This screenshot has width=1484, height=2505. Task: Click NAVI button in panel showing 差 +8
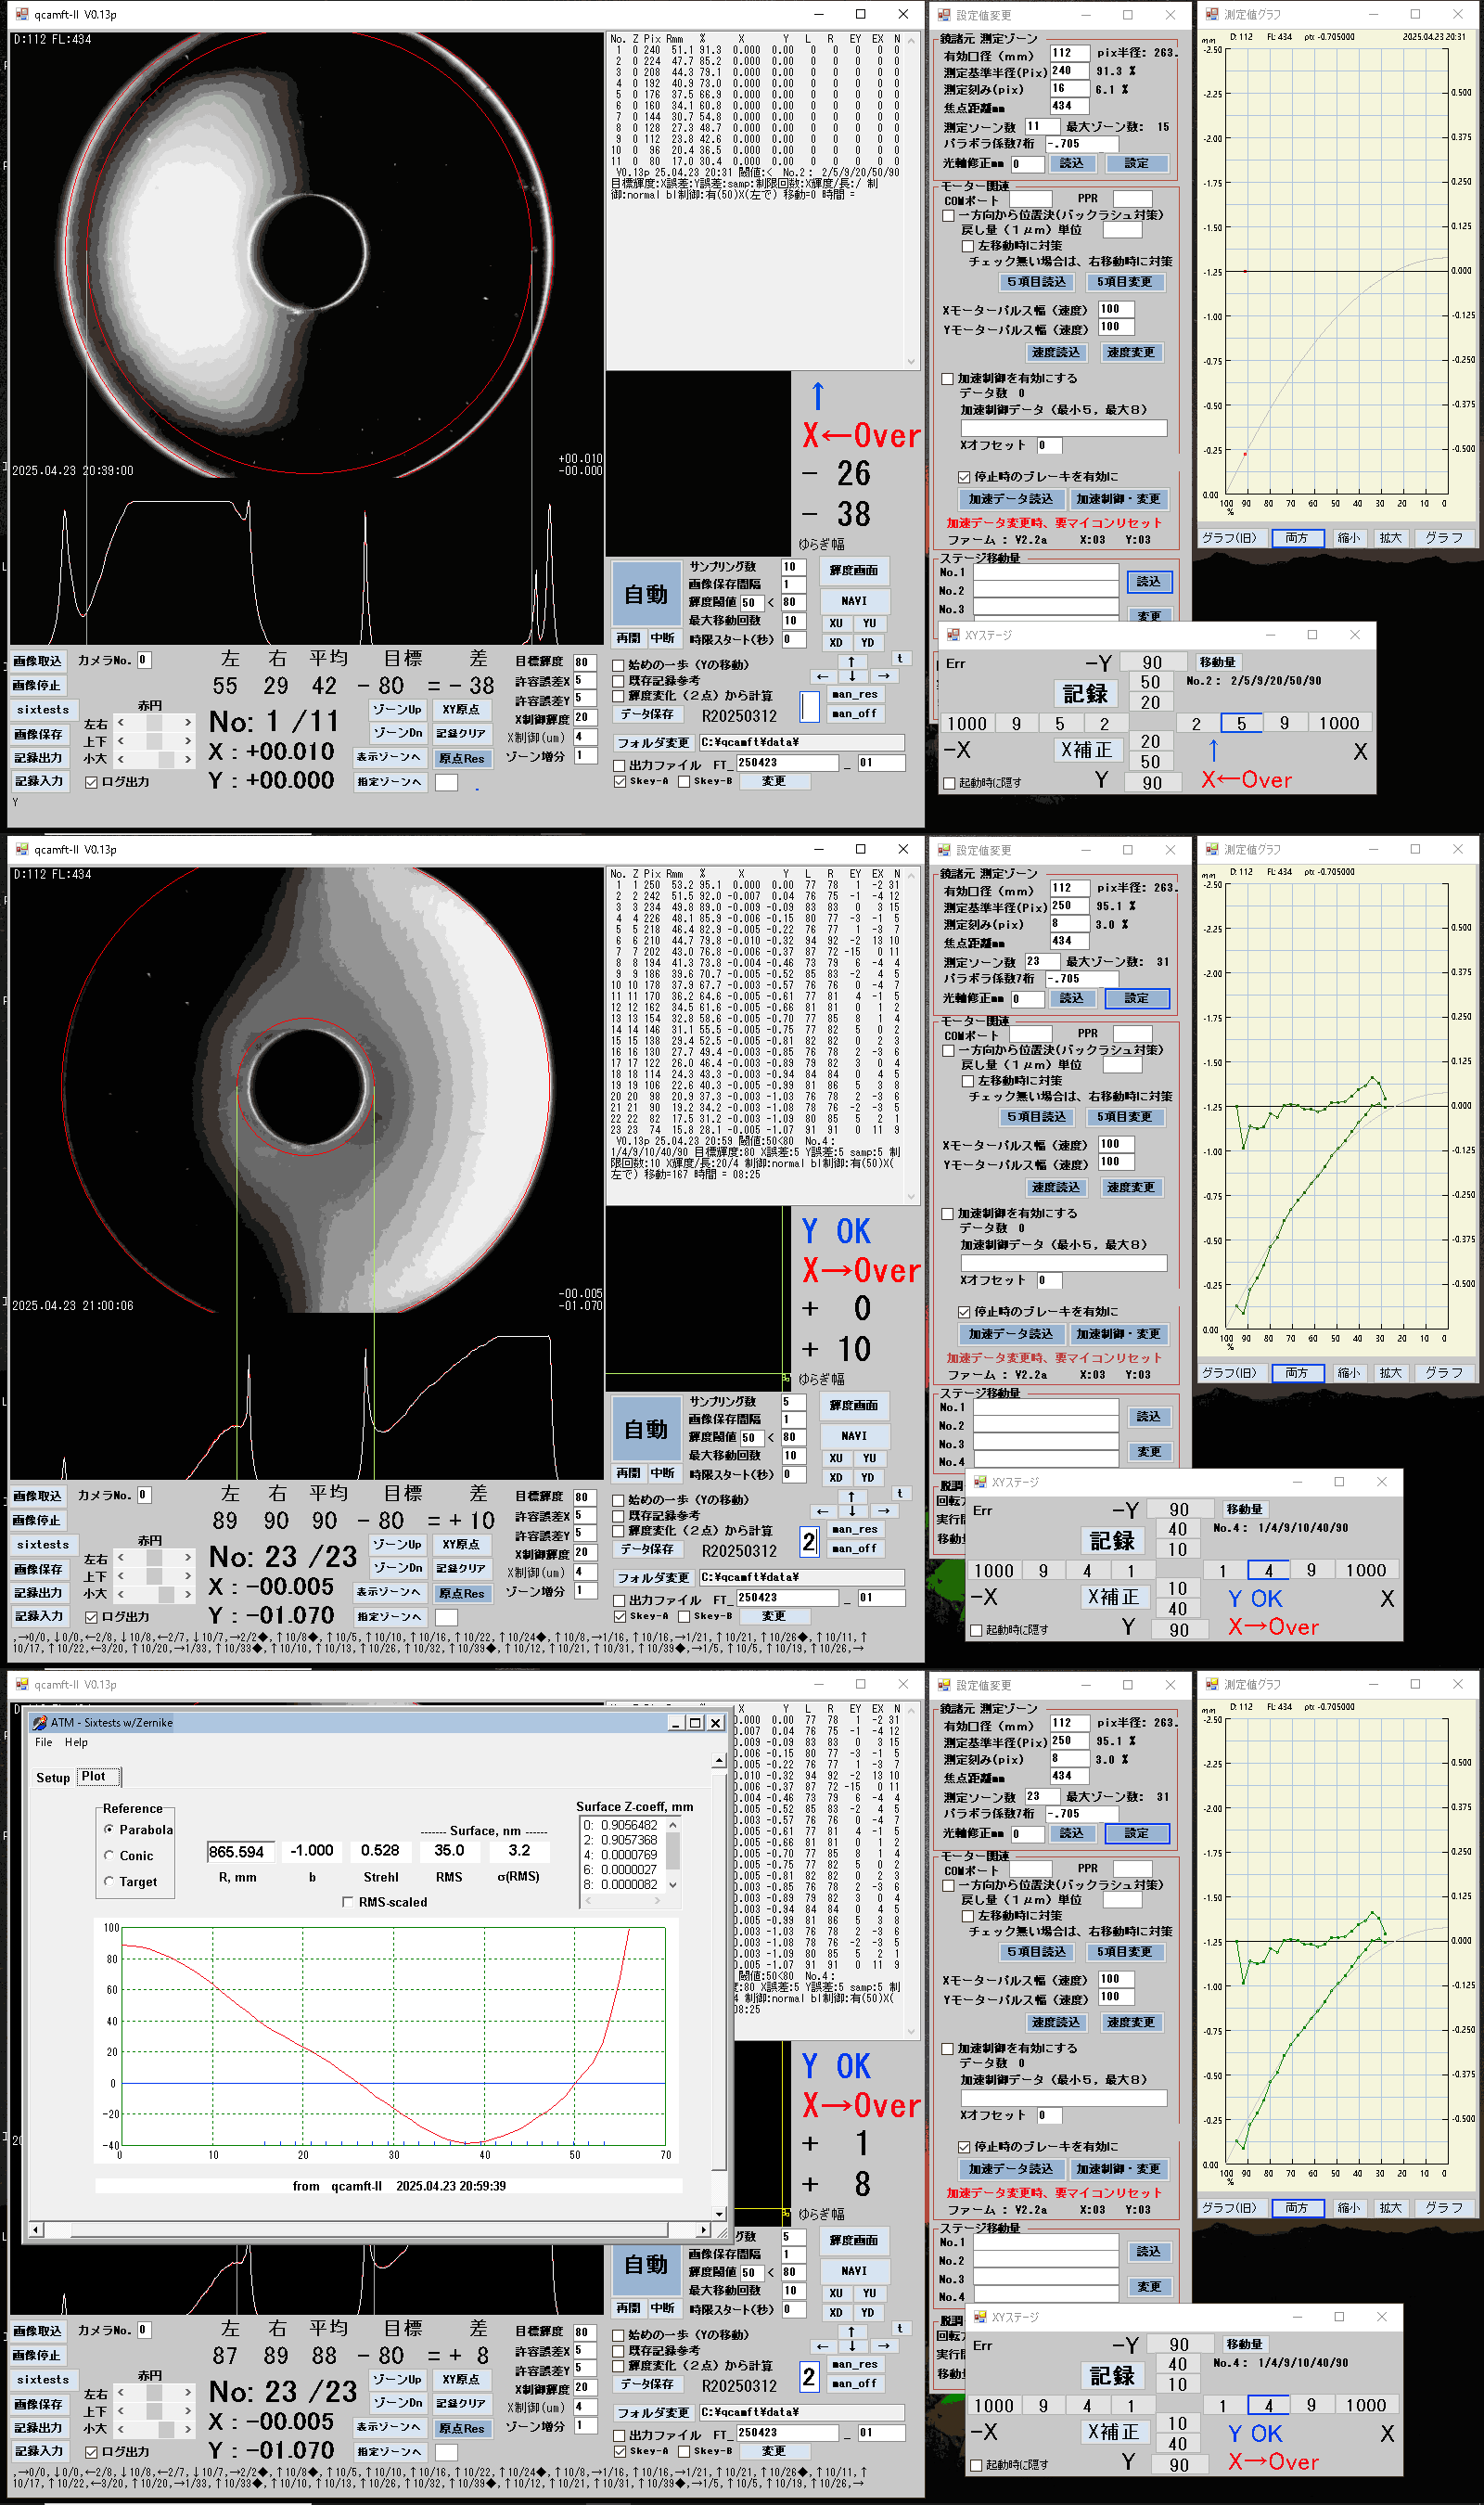854,2271
